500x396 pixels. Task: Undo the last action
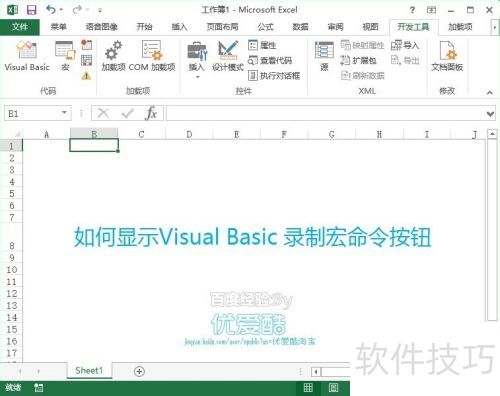tap(51, 10)
